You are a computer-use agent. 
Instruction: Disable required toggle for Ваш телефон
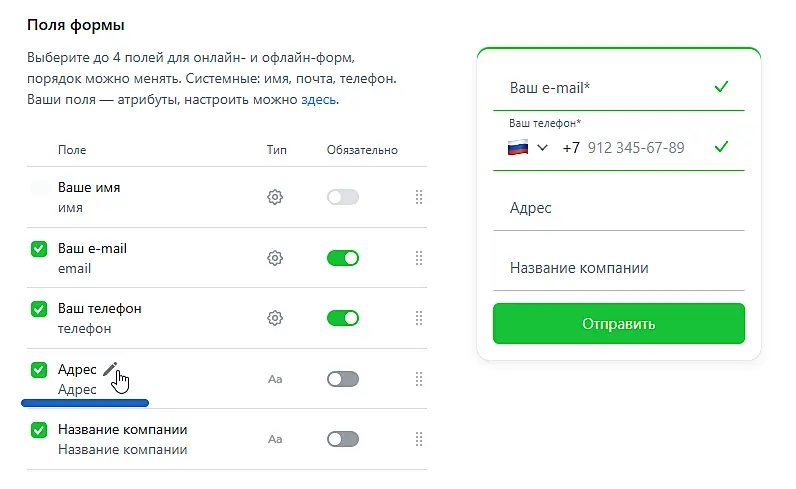coord(342,318)
